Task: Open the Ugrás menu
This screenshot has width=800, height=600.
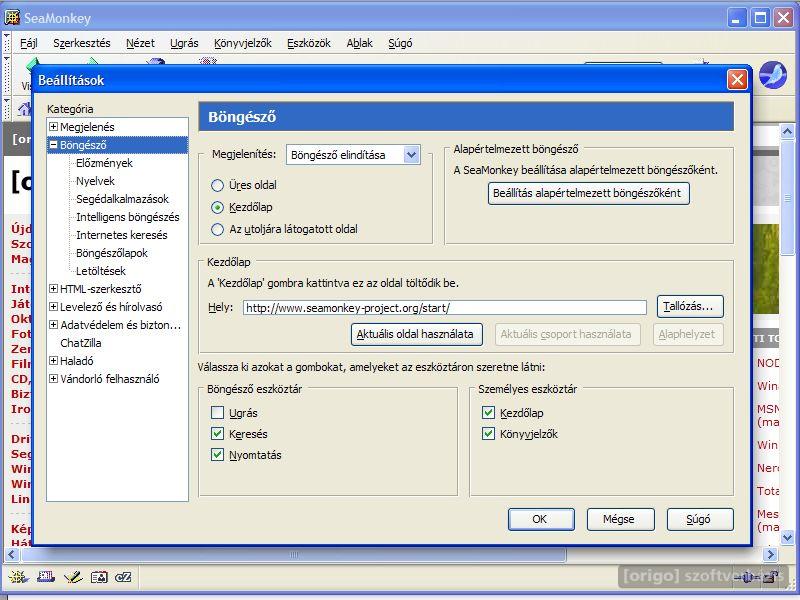Action: click(x=184, y=43)
